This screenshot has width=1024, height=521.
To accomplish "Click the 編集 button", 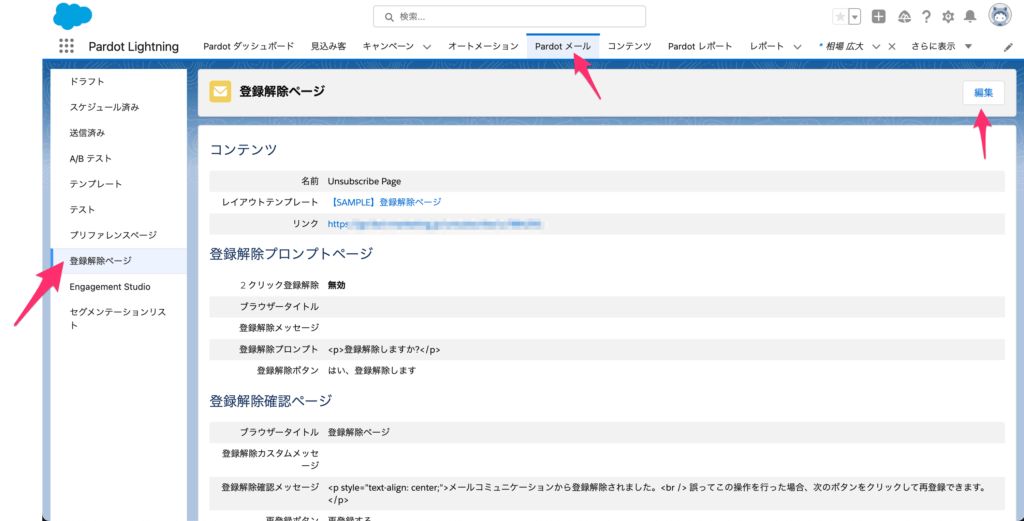I will click(984, 93).
